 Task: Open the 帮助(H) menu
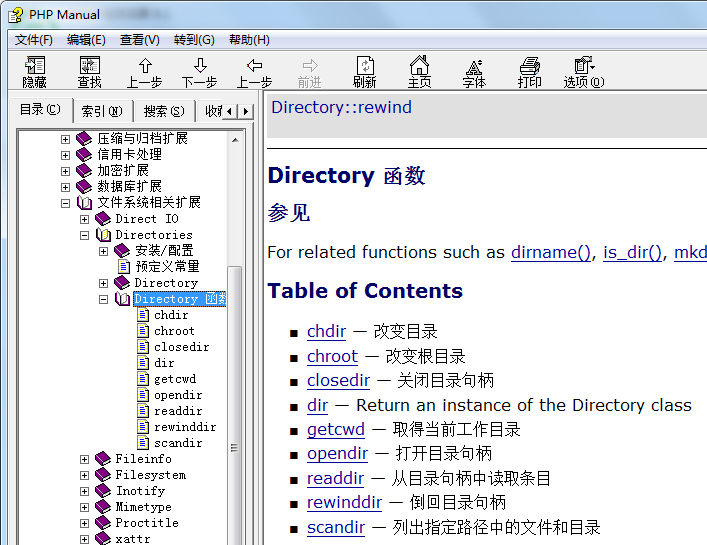(x=249, y=40)
